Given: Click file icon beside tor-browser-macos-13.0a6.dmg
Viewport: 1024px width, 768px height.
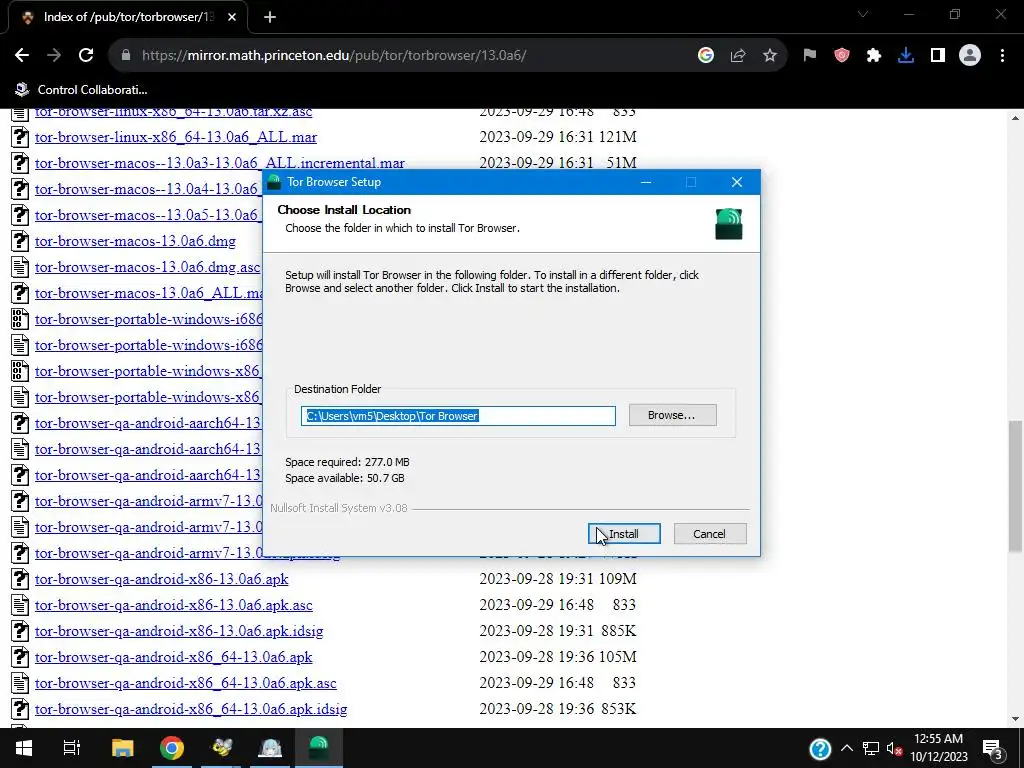Looking at the screenshot, I should pyautogui.click(x=20, y=241).
